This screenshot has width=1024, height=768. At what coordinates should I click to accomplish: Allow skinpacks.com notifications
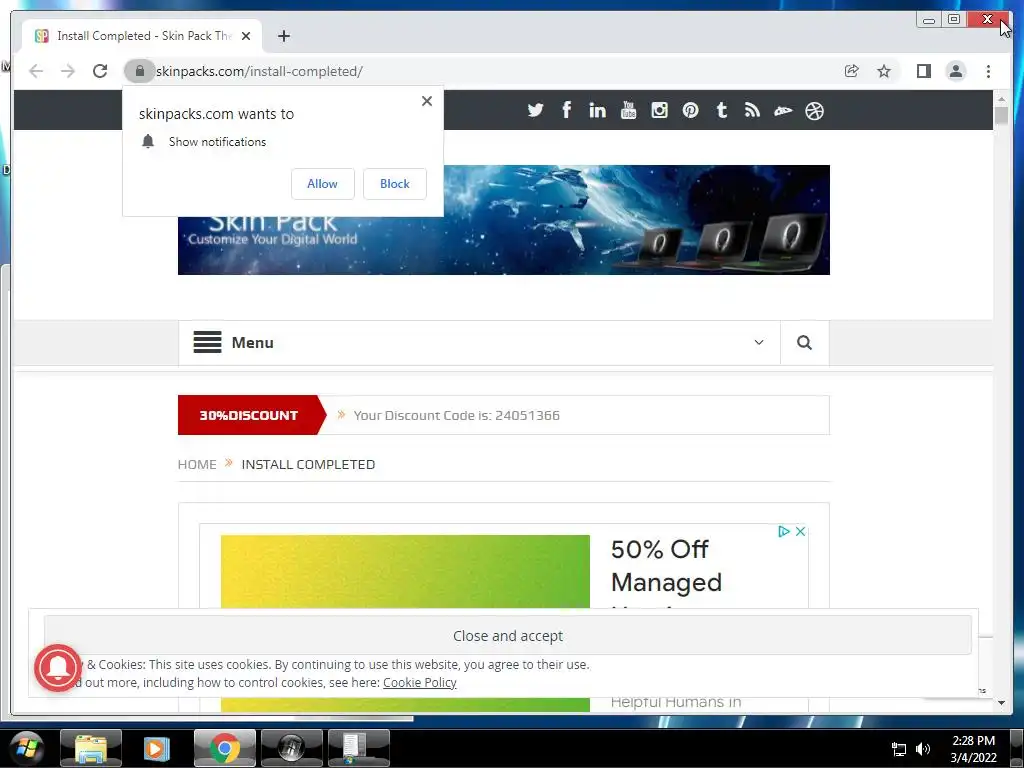click(x=323, y=184)
